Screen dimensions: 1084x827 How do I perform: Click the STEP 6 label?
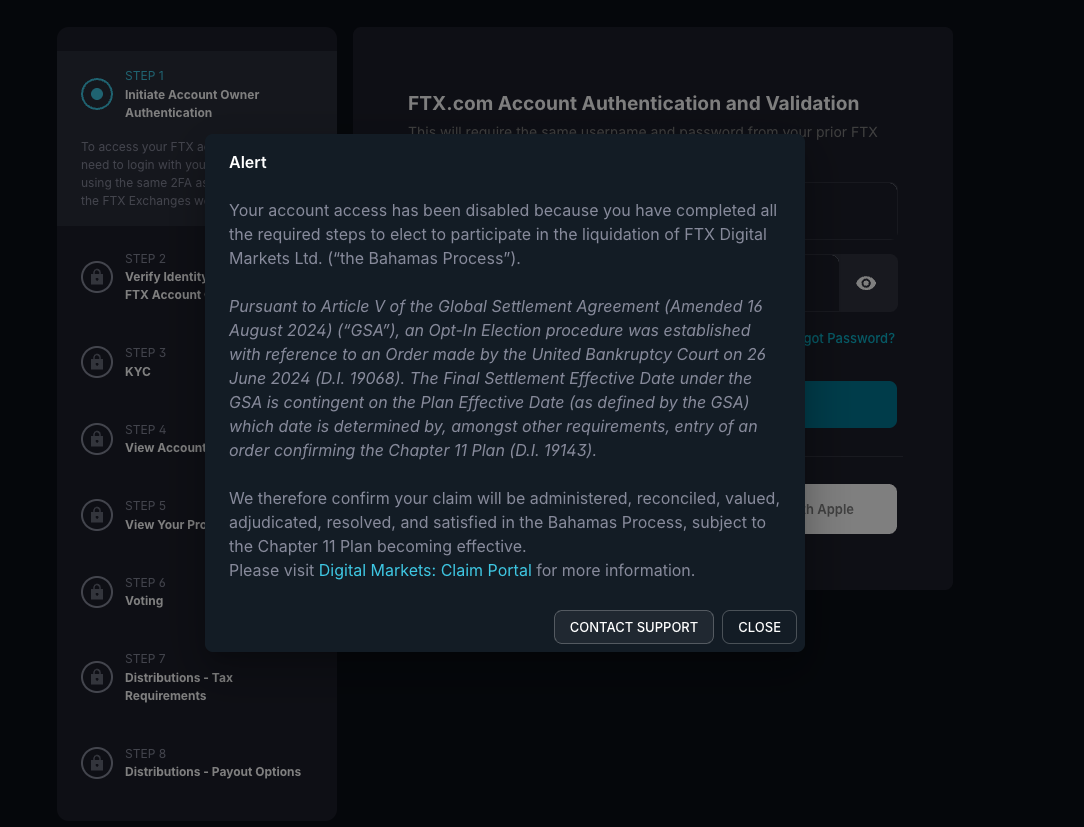pyautogui.click(x=145, y=583)
